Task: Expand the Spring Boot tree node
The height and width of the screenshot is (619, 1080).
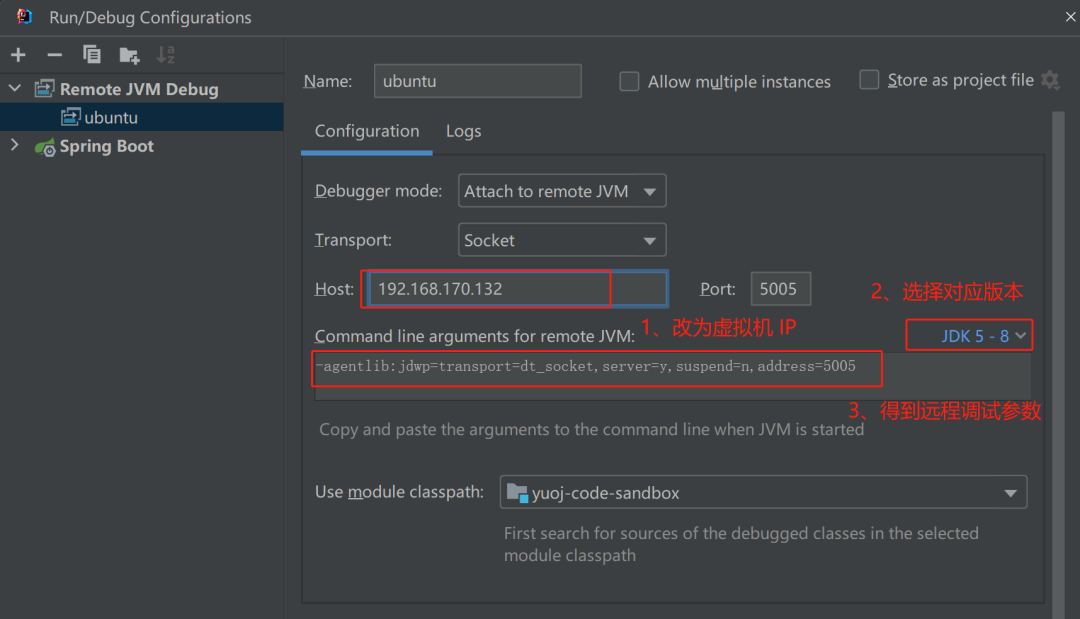Action: click(15, 146)
